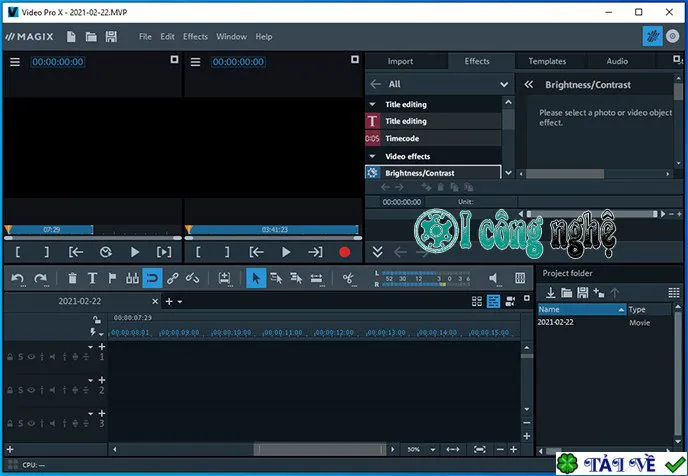Click the insert object frame icon
688x476 pixels.
pyautogui.click(x=225, y=278)
